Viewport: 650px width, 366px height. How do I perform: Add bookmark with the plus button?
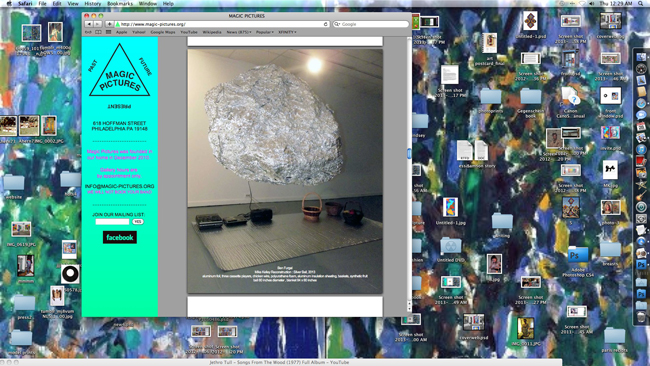coord(109,24)
